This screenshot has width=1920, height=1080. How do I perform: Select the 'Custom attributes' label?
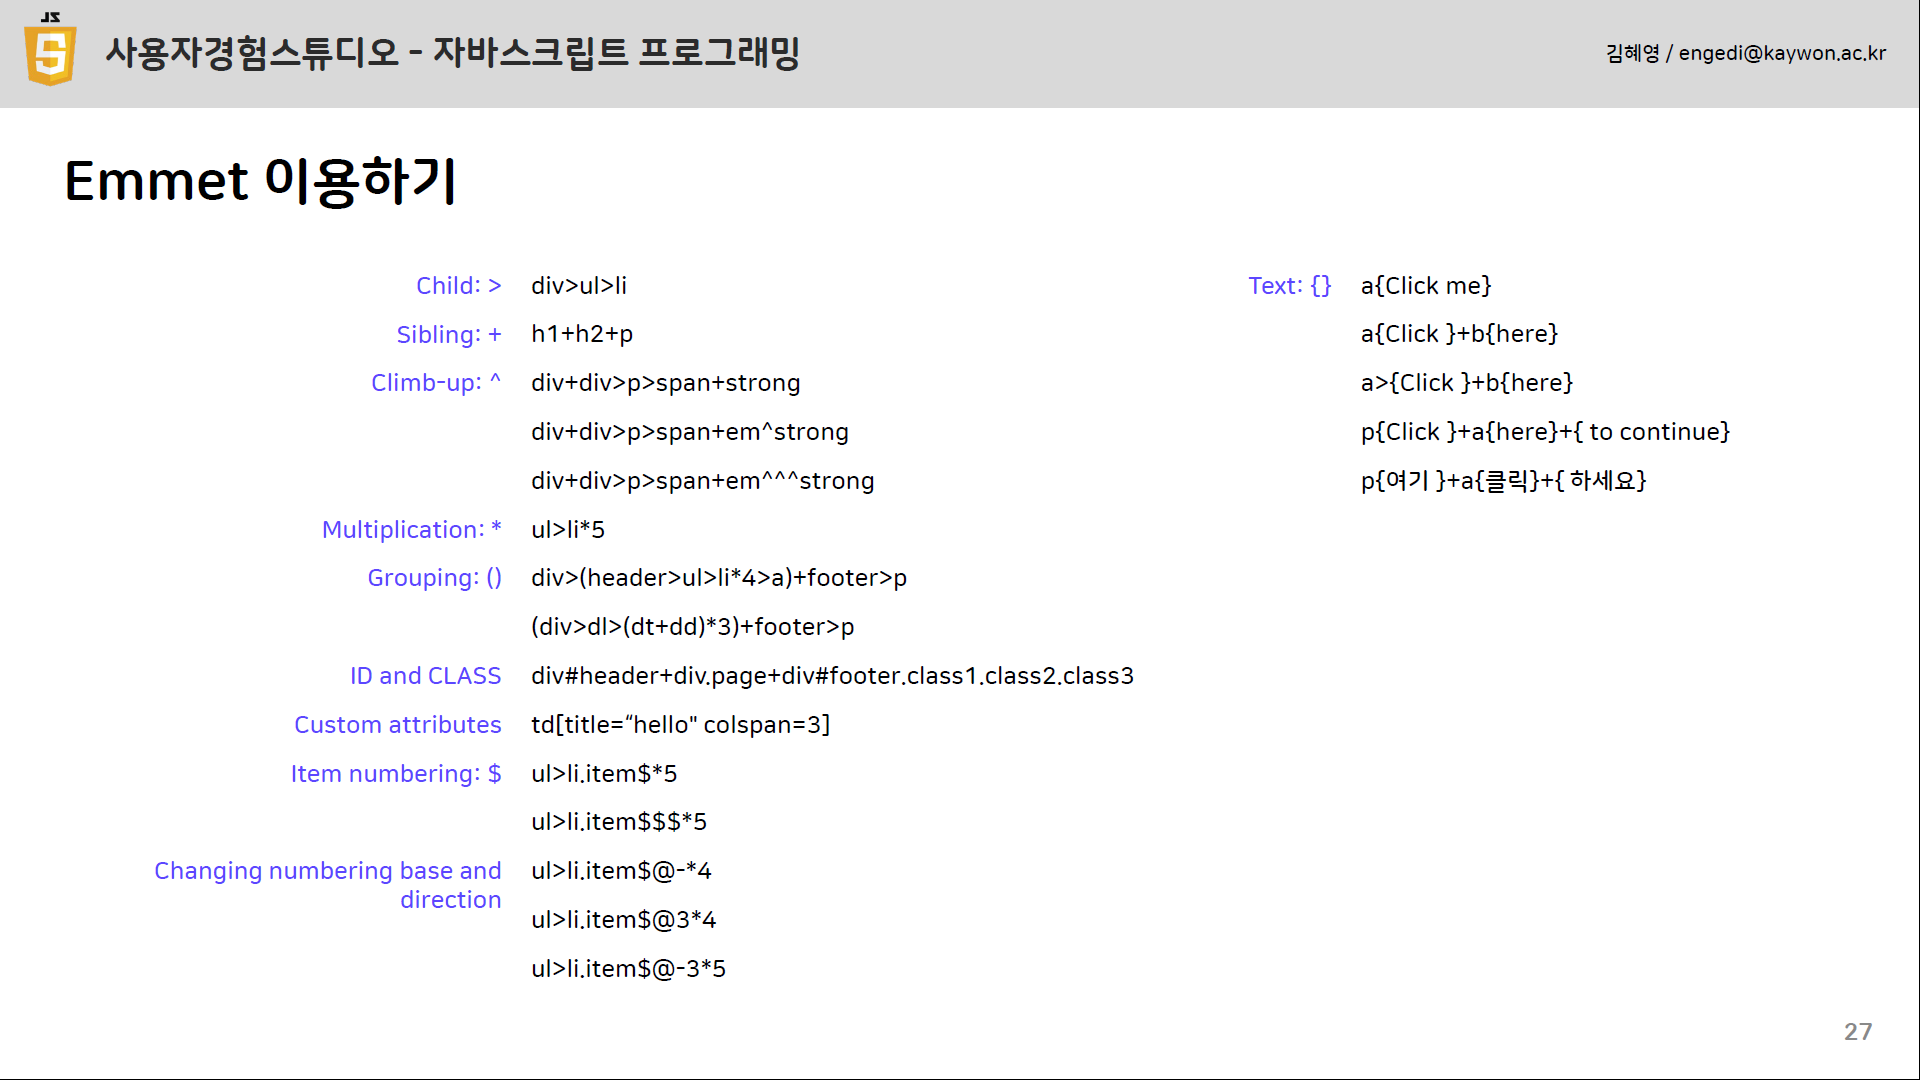397,725
